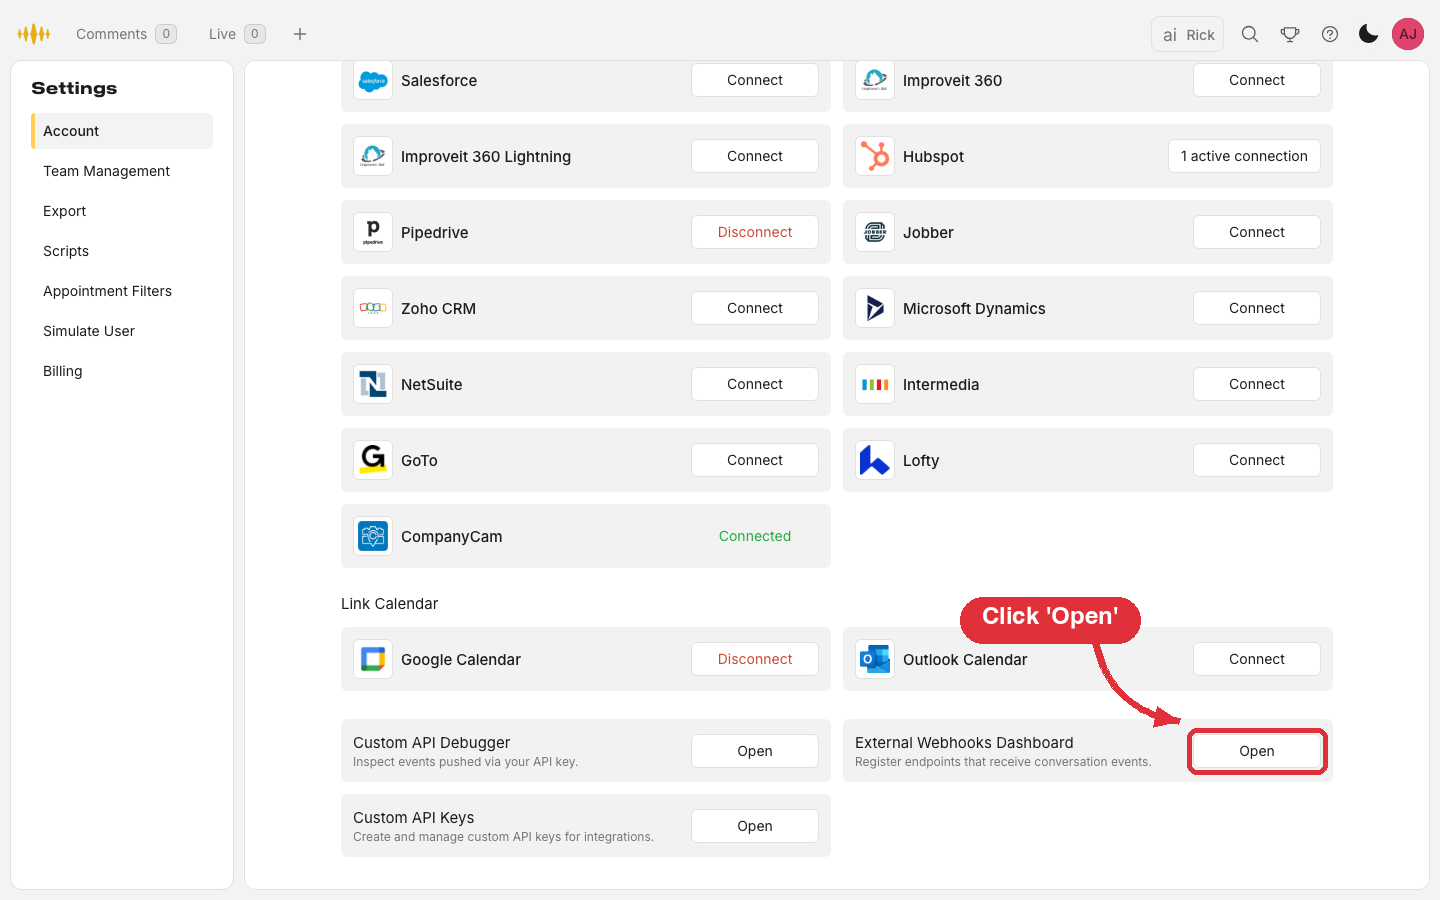Click the NetSuite logo icon
The width and height of the screenshot is (1440, 900).
point(373,384)
